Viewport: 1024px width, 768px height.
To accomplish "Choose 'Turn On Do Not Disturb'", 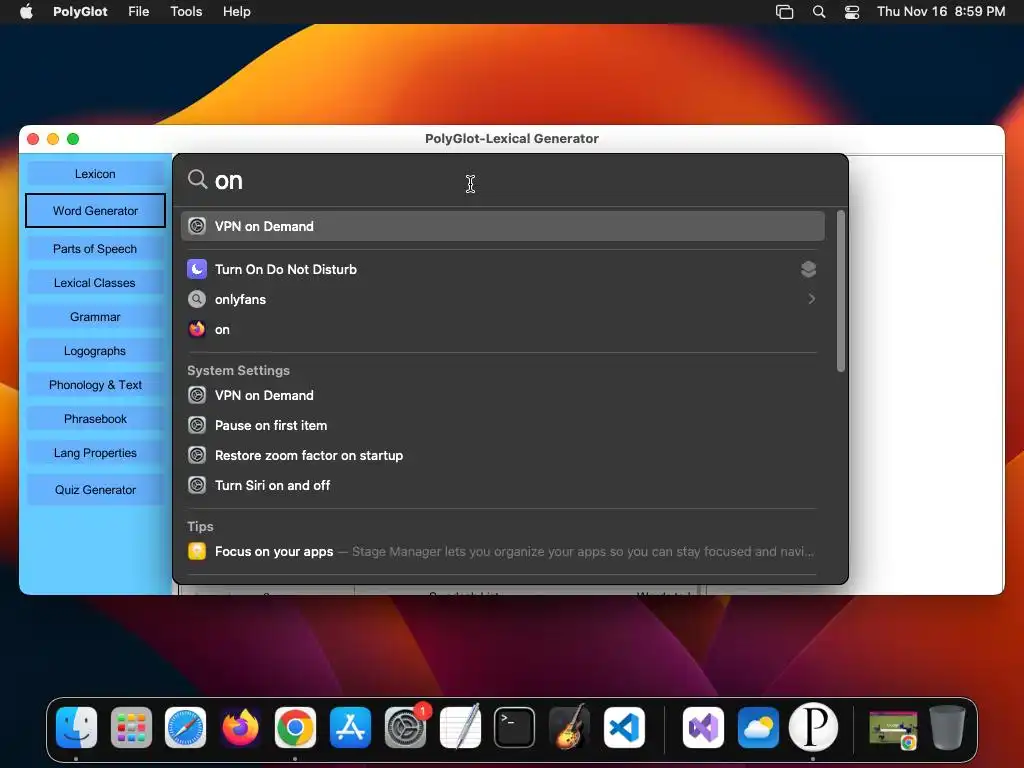I will click(502, 269).
